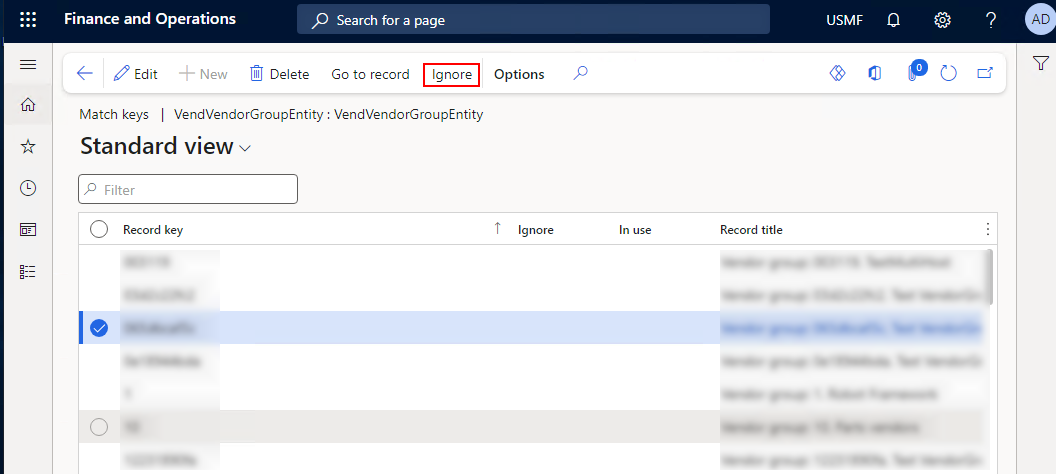Viewport: 1056px width, 474px height.
Task: Click the In use column header
Action: (635, 230)
